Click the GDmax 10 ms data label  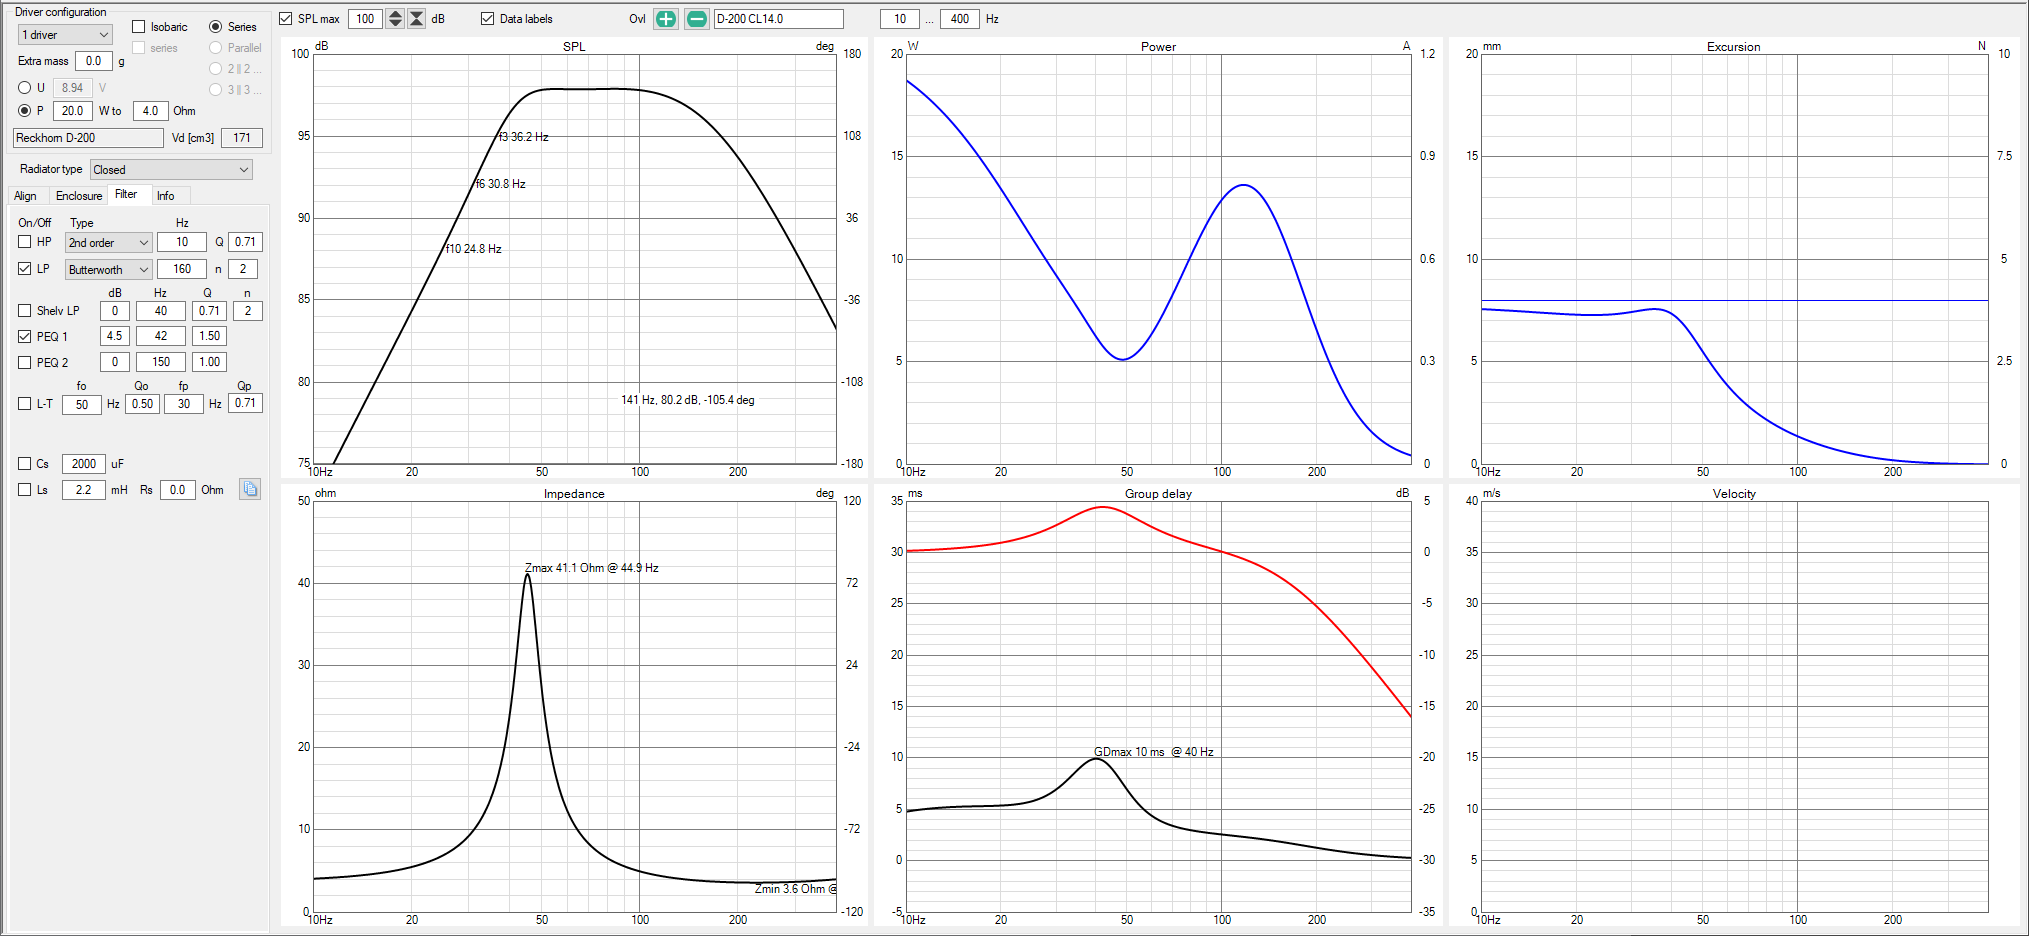[x=1154, y=752]
